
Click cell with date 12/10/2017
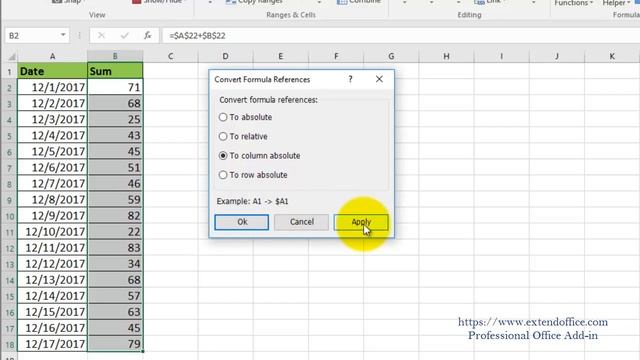[52, 231]
